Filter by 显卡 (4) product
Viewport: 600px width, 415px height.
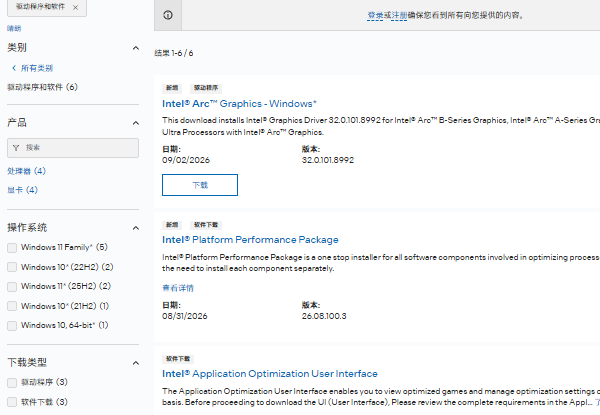tap(23, 190)
